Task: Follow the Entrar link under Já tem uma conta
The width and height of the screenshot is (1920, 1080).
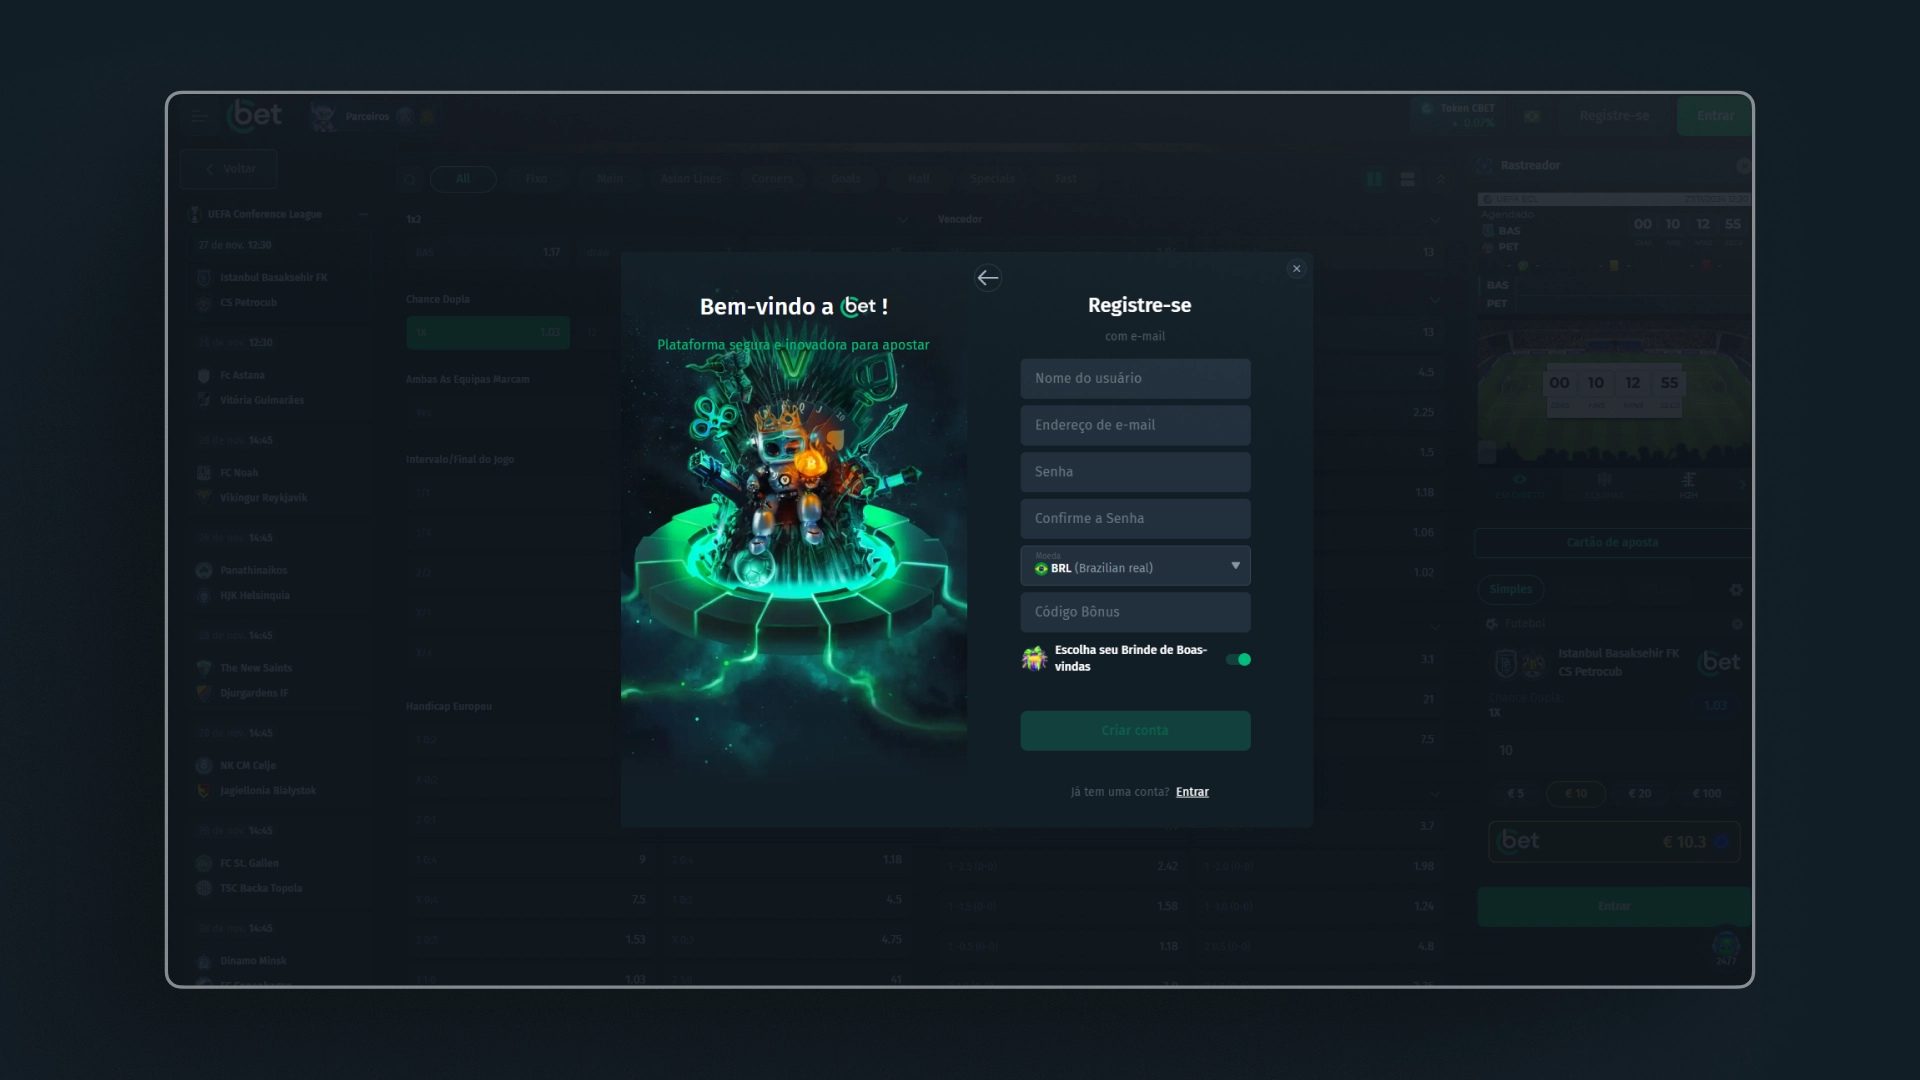Action: click(1192, 792)
